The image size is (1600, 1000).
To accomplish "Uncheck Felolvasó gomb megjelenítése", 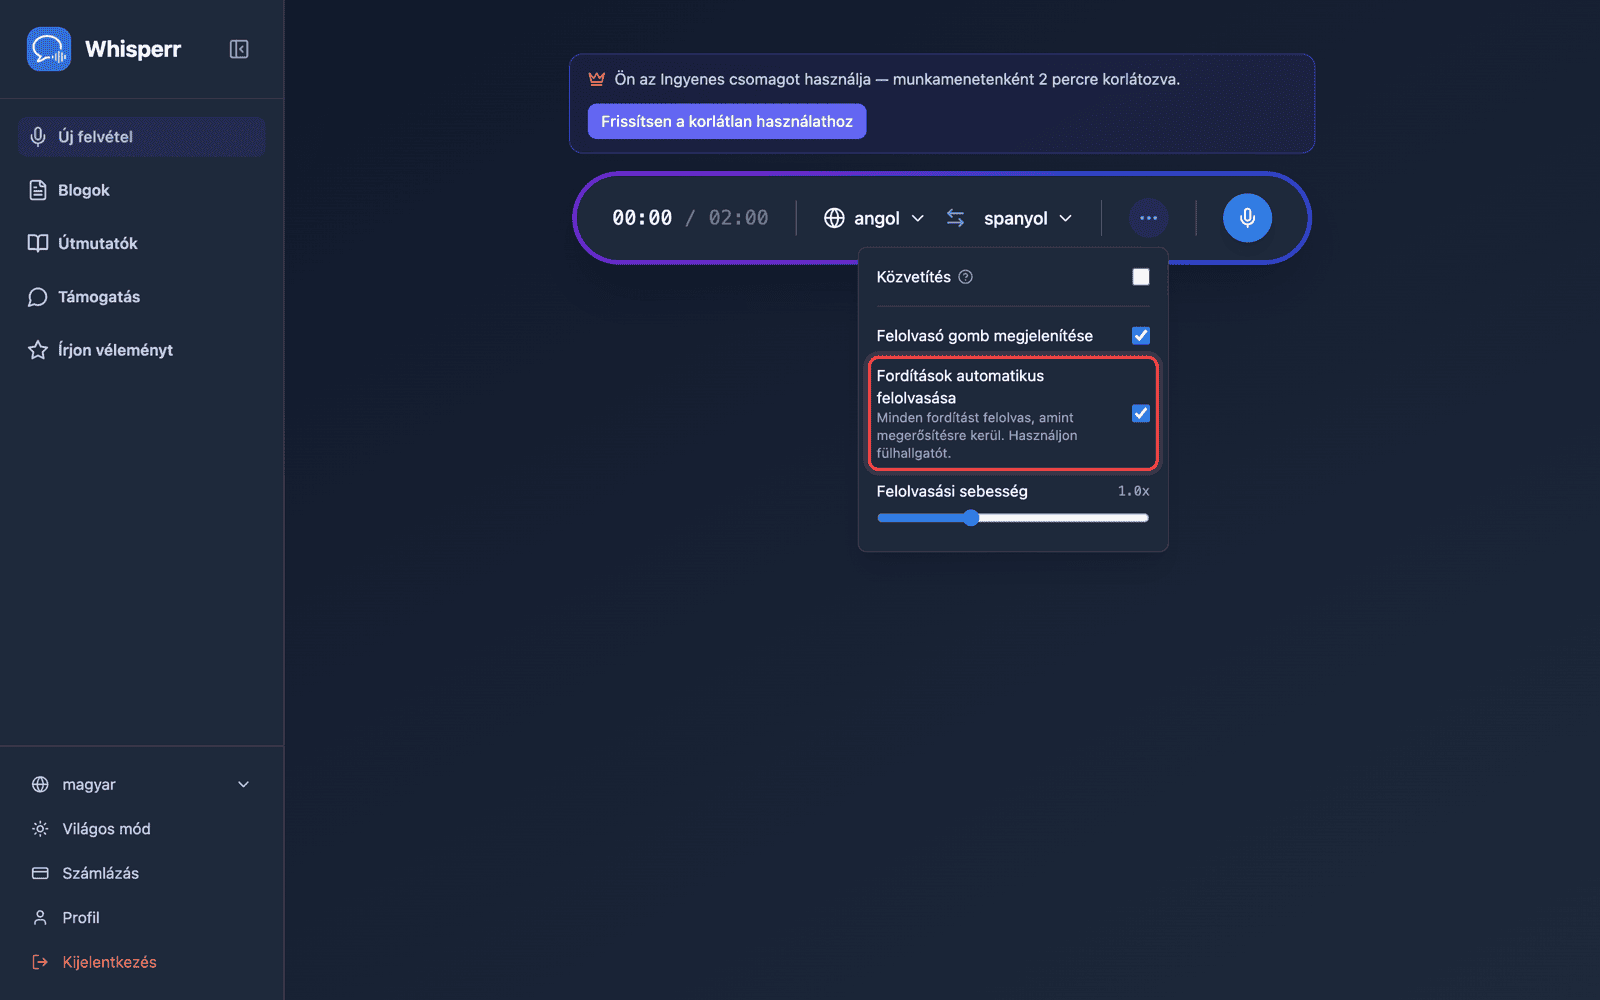I will (1141, 336).
